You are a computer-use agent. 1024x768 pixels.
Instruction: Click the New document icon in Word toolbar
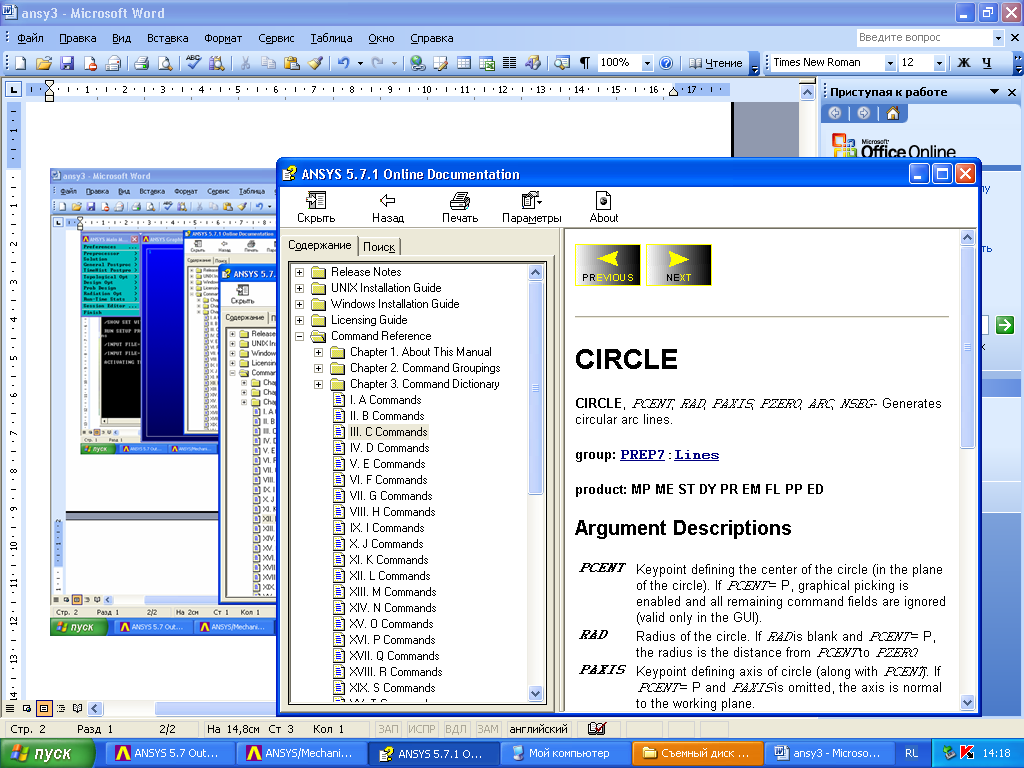[21, 63]
